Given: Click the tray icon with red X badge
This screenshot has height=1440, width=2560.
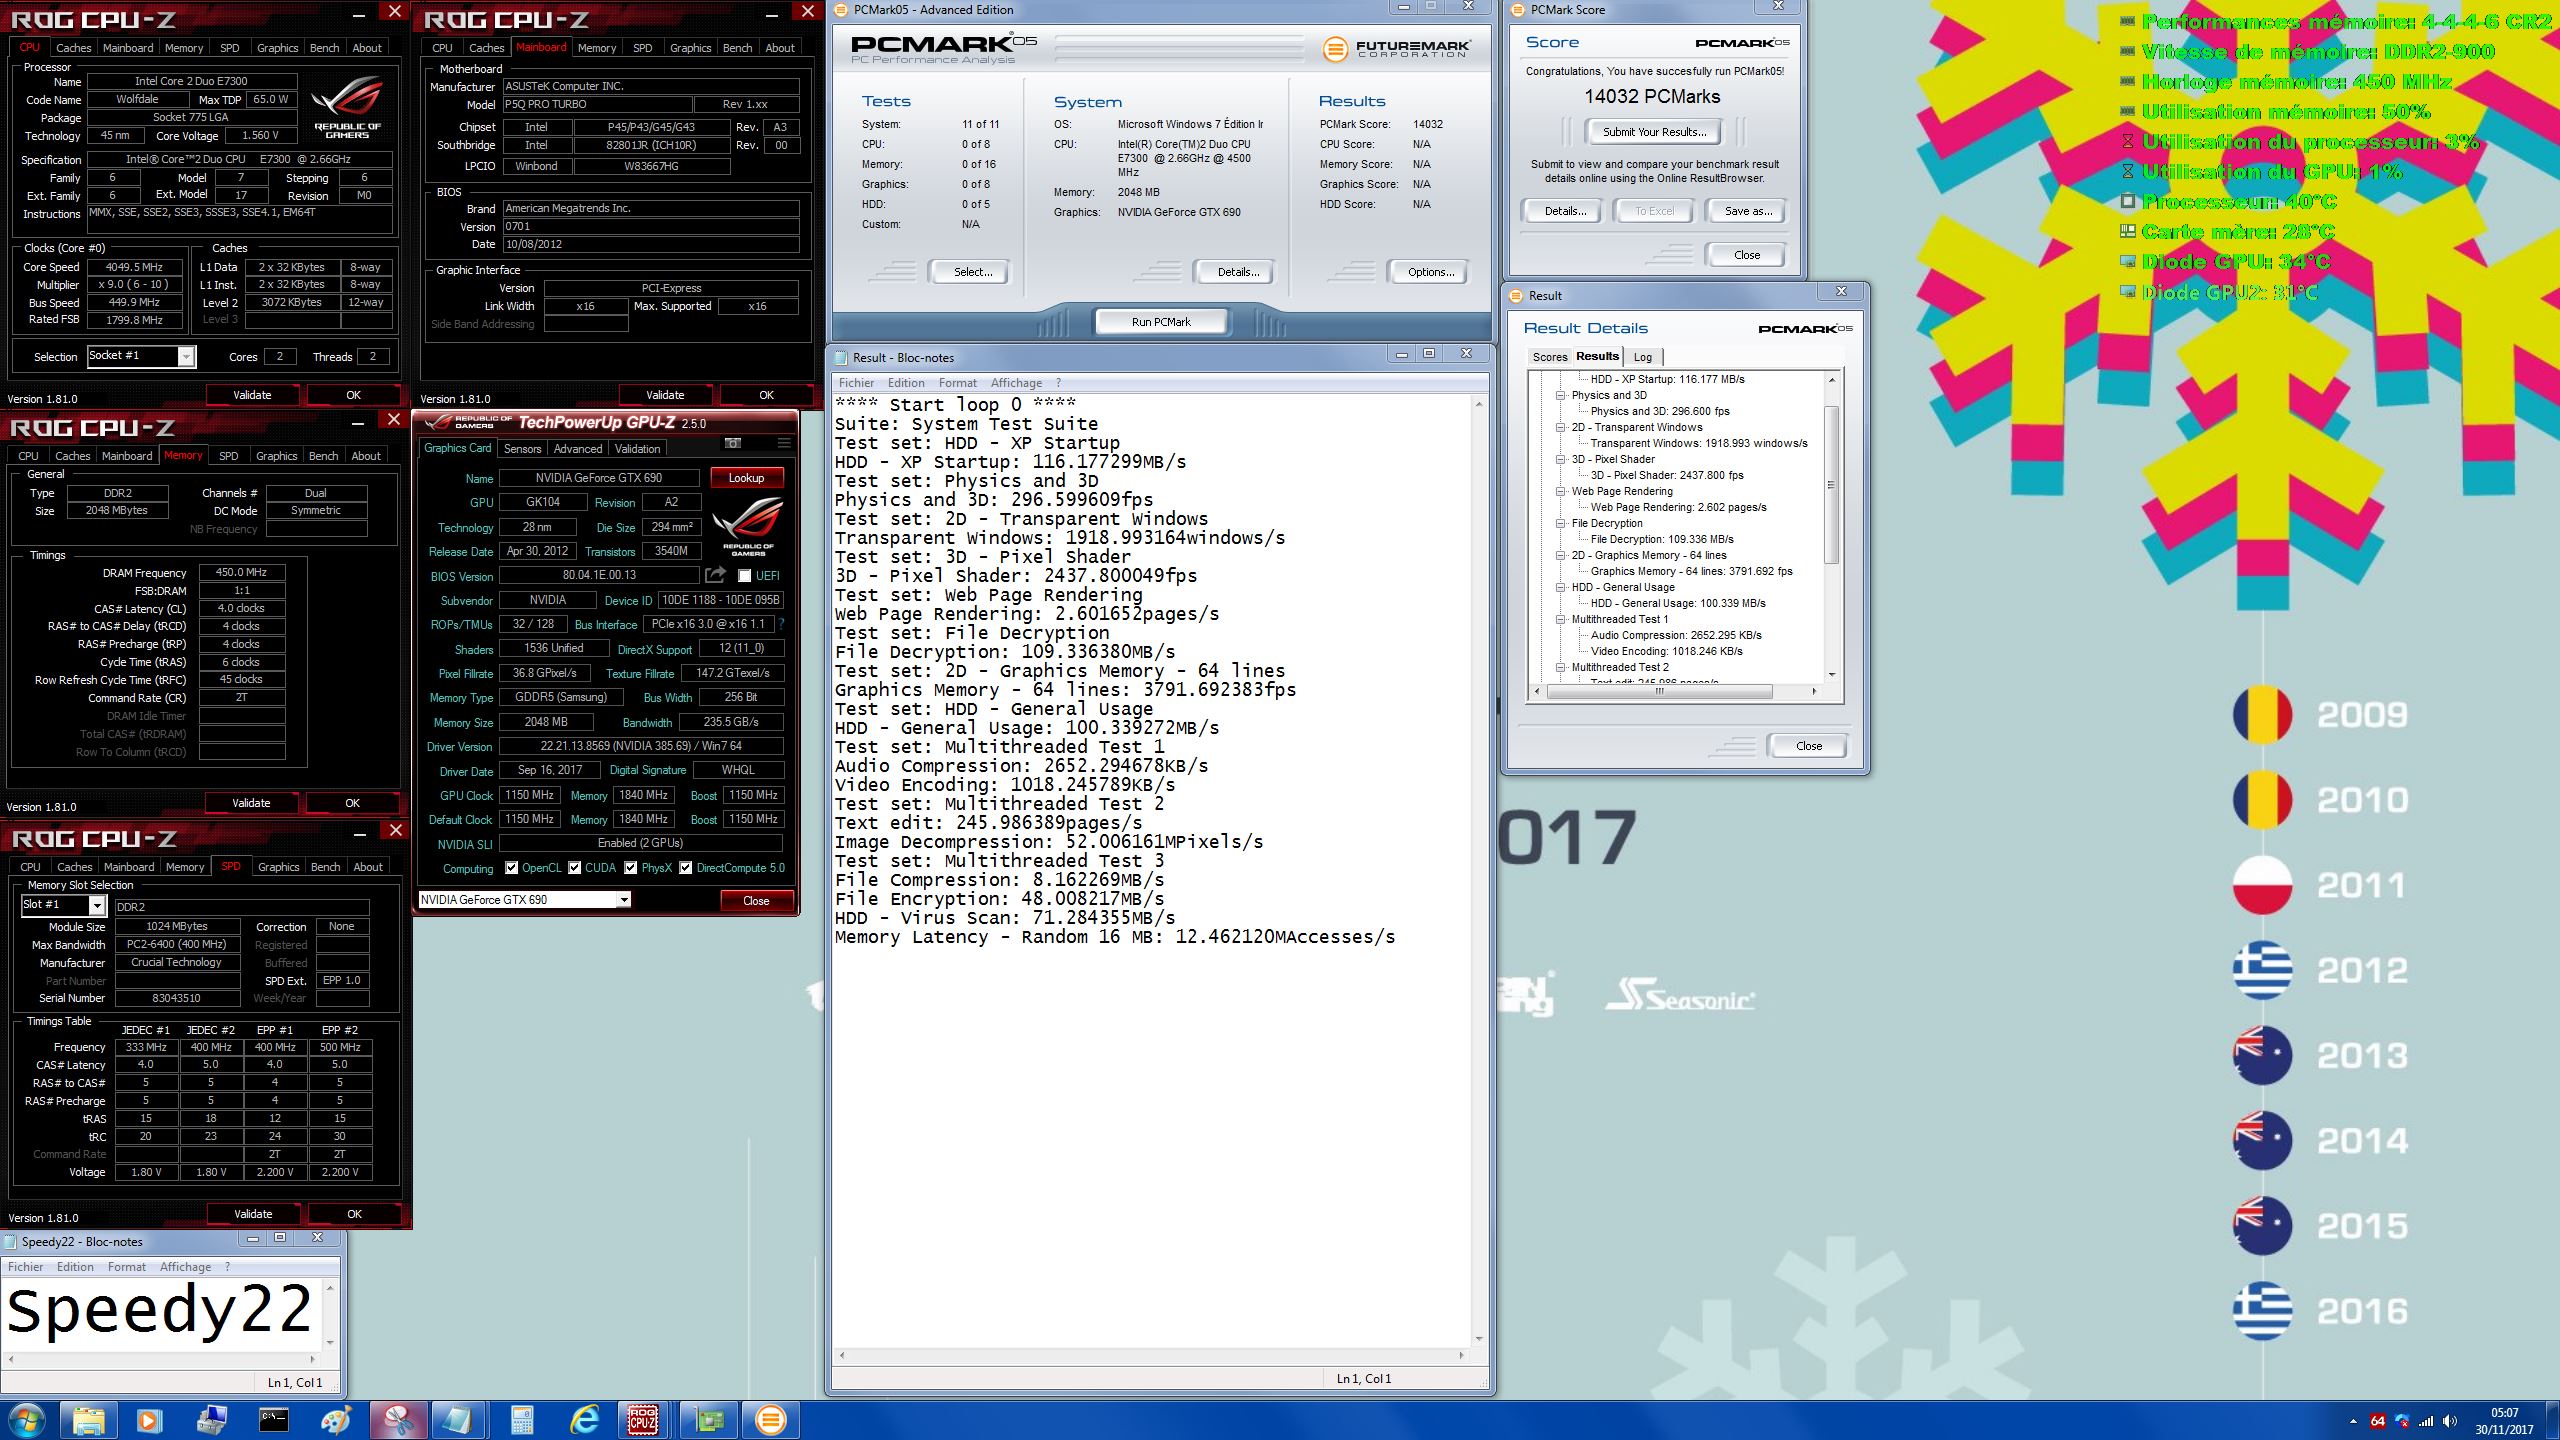Looking at the screenshot, I should 2401,1421.
